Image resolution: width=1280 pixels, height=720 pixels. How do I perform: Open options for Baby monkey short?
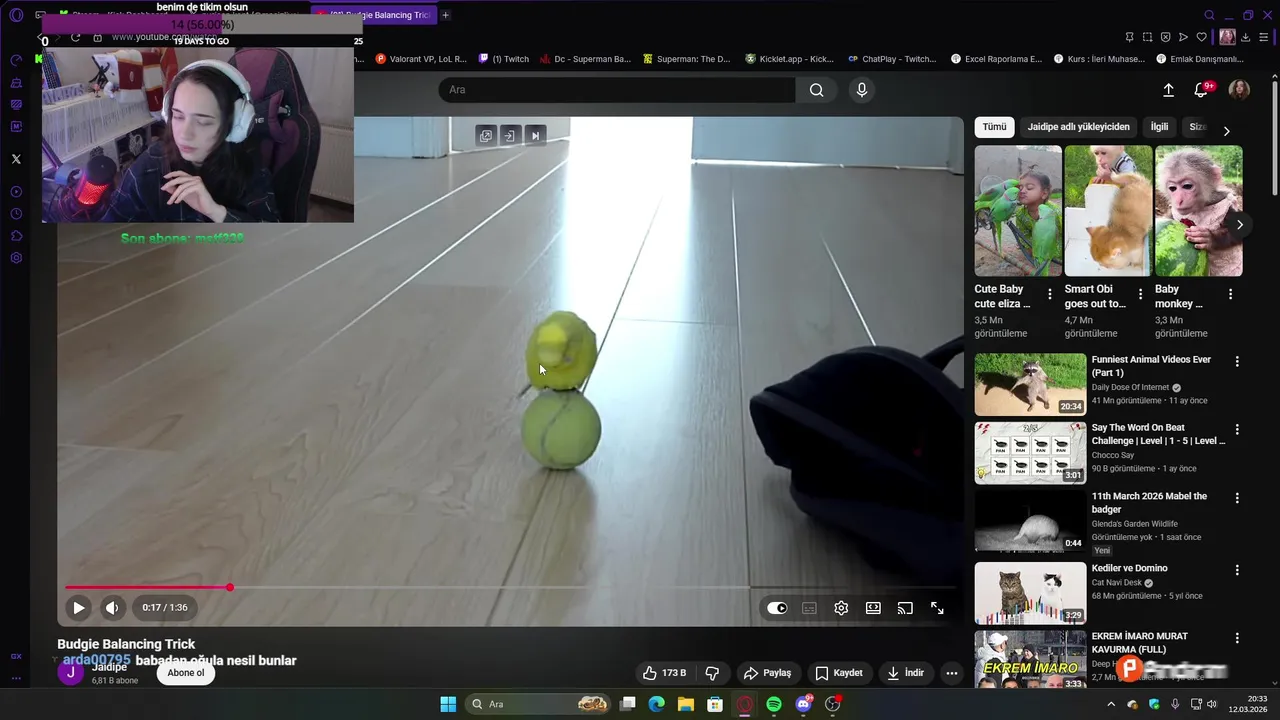coord(1230,294)
